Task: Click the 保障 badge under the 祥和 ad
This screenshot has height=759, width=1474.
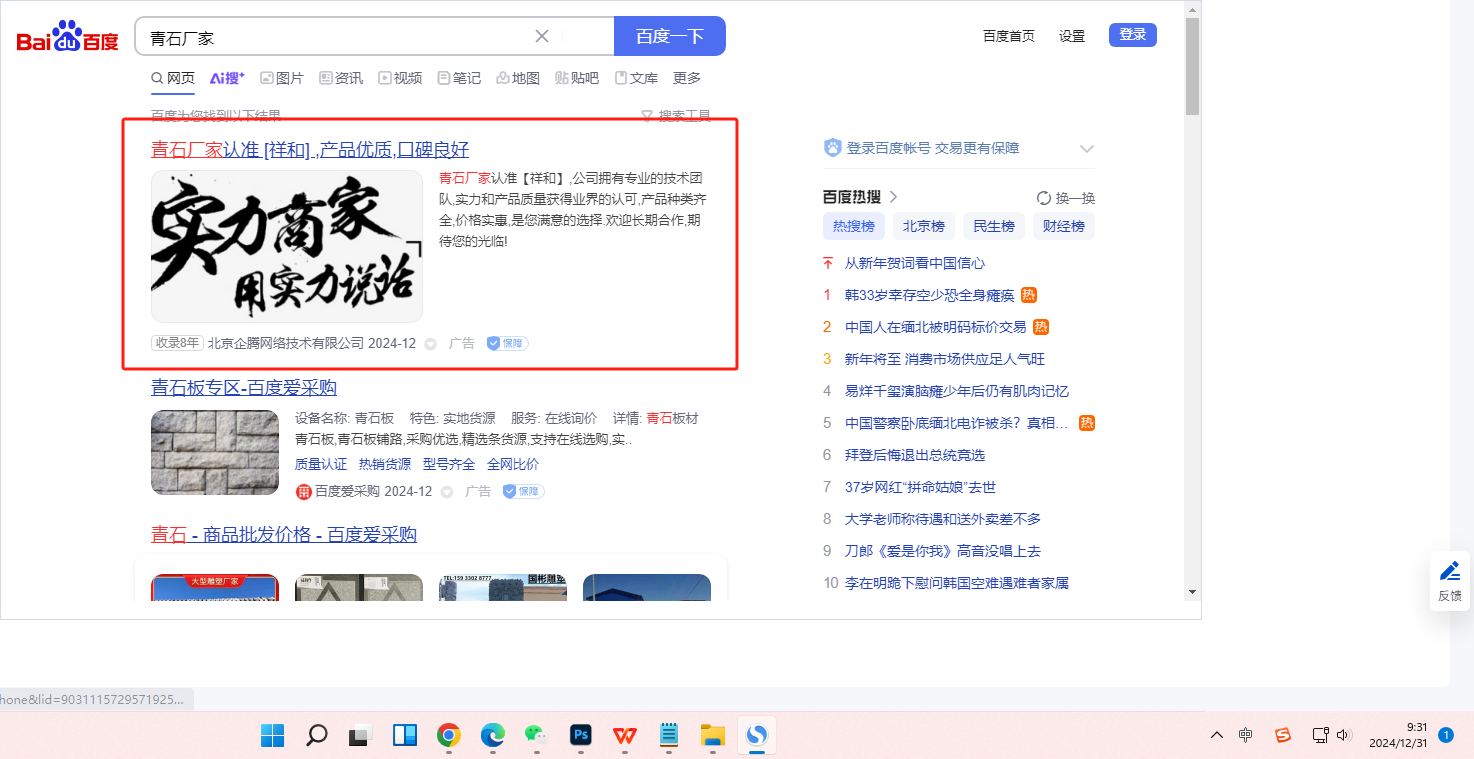Action: tap(508, 343)
